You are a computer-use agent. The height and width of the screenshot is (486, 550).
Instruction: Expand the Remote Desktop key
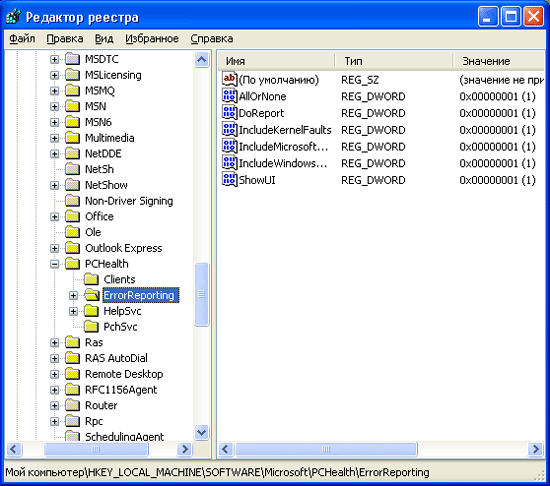coord(54,374)
